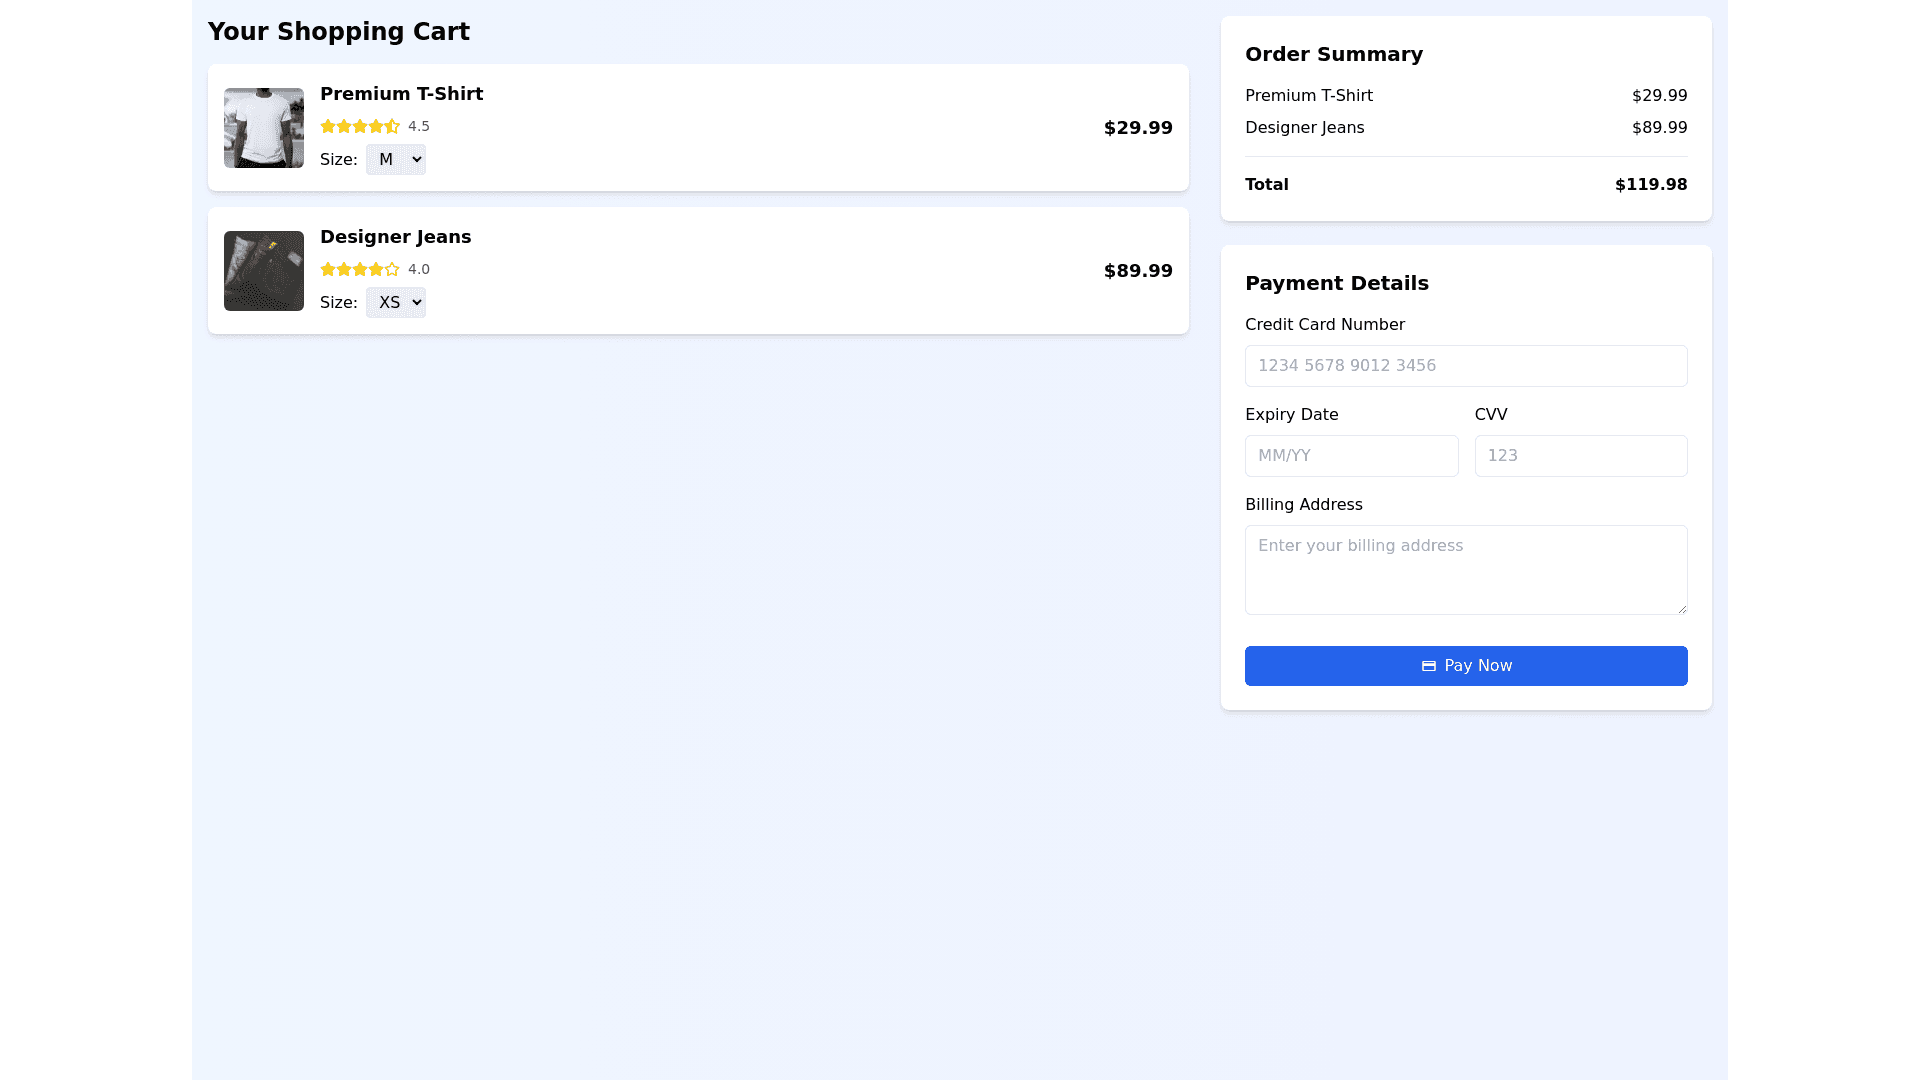Focus the Credit Card Number field
The height and width of the screenshot is (1080, 1920).
1465,366
